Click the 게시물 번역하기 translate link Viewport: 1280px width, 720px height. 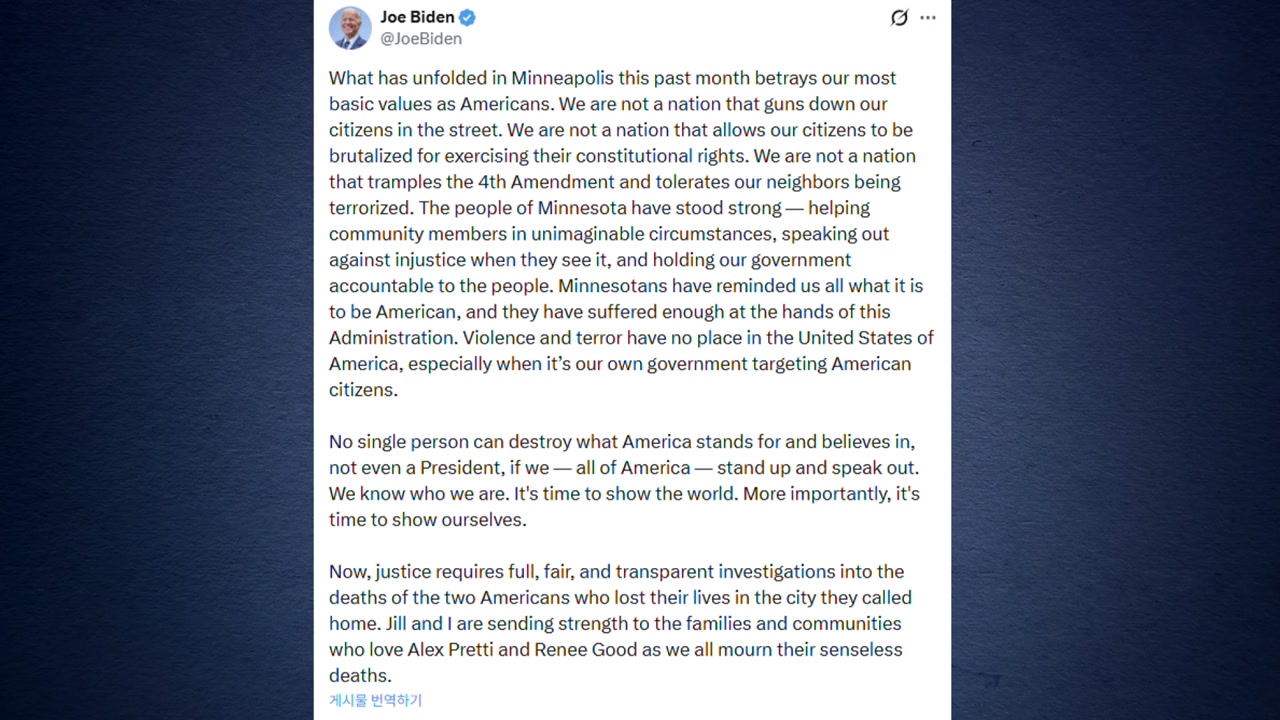[x=375, y=700]
